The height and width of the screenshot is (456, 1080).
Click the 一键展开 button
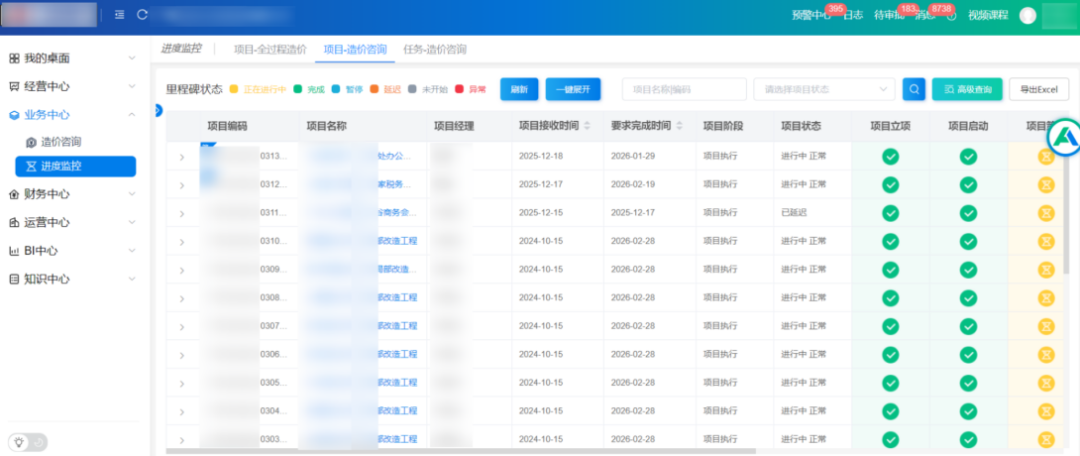click(x=573, y=89)
